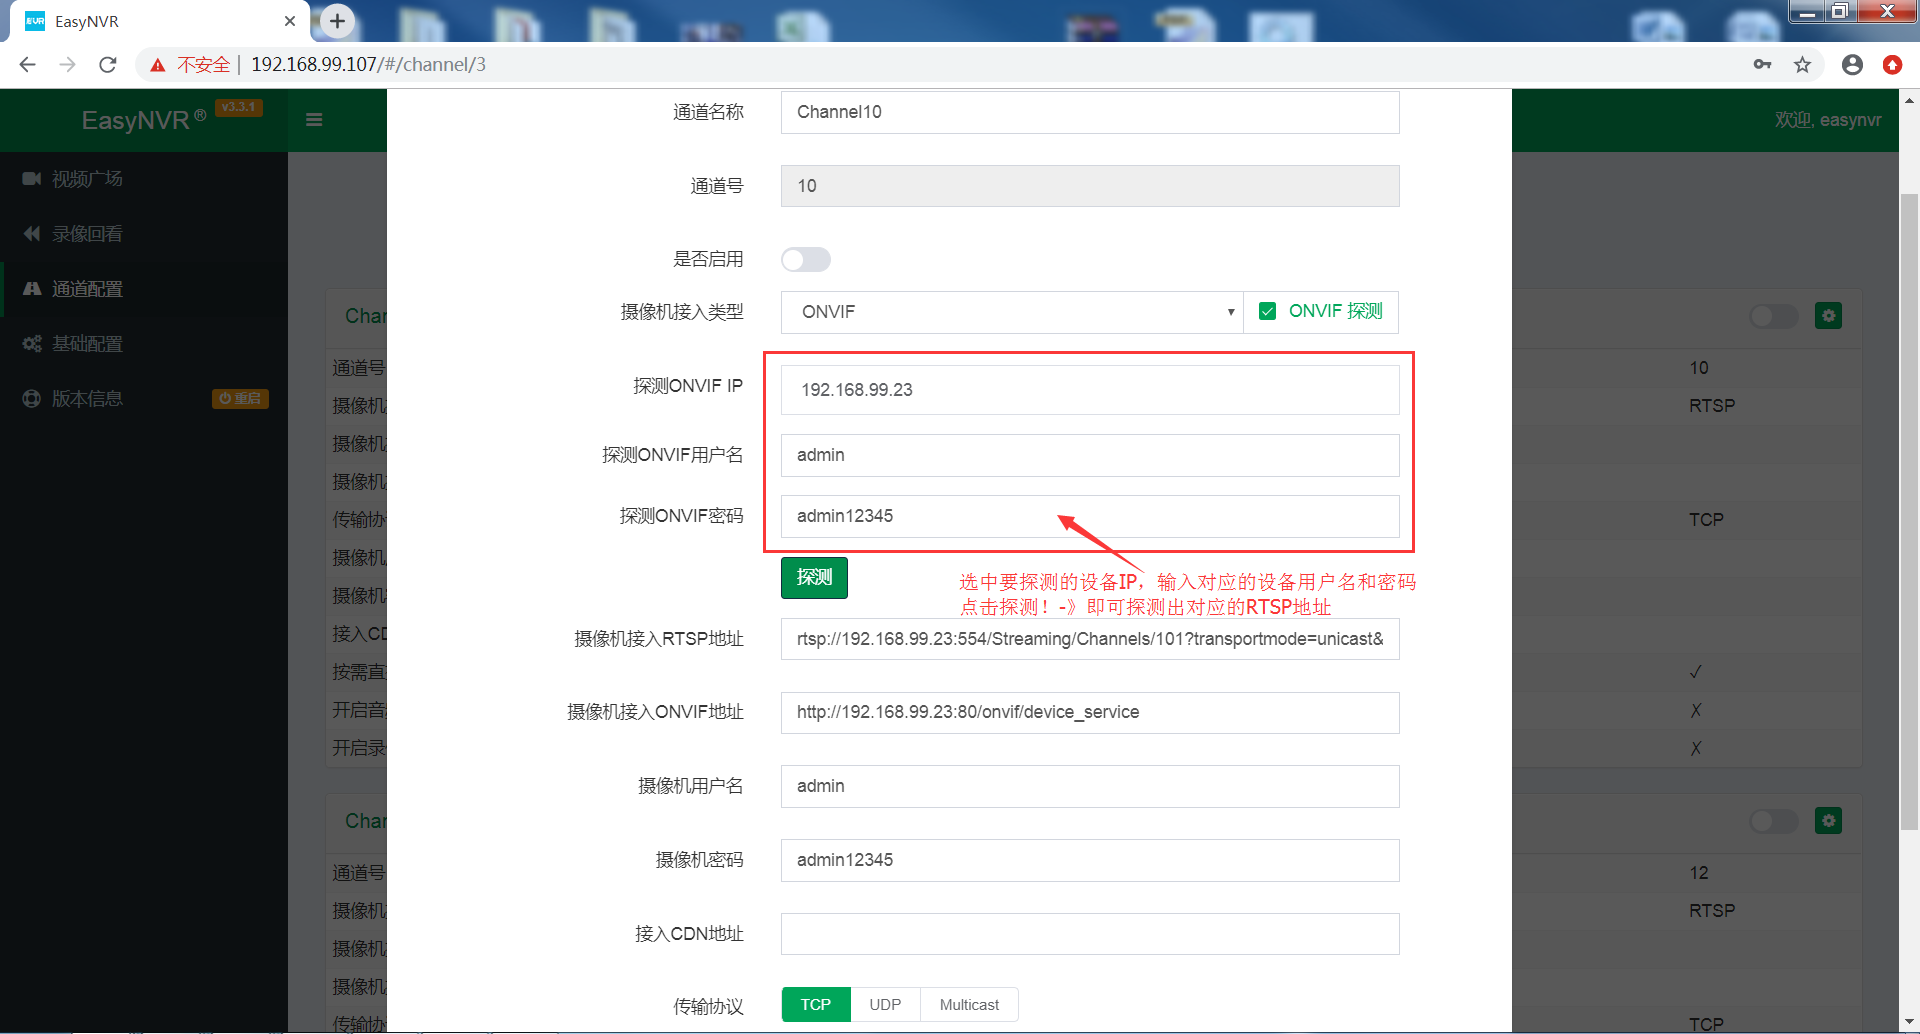Toggle the channel 10 card enable switch
The image size is (1920, 1034).
point(1774,316)
